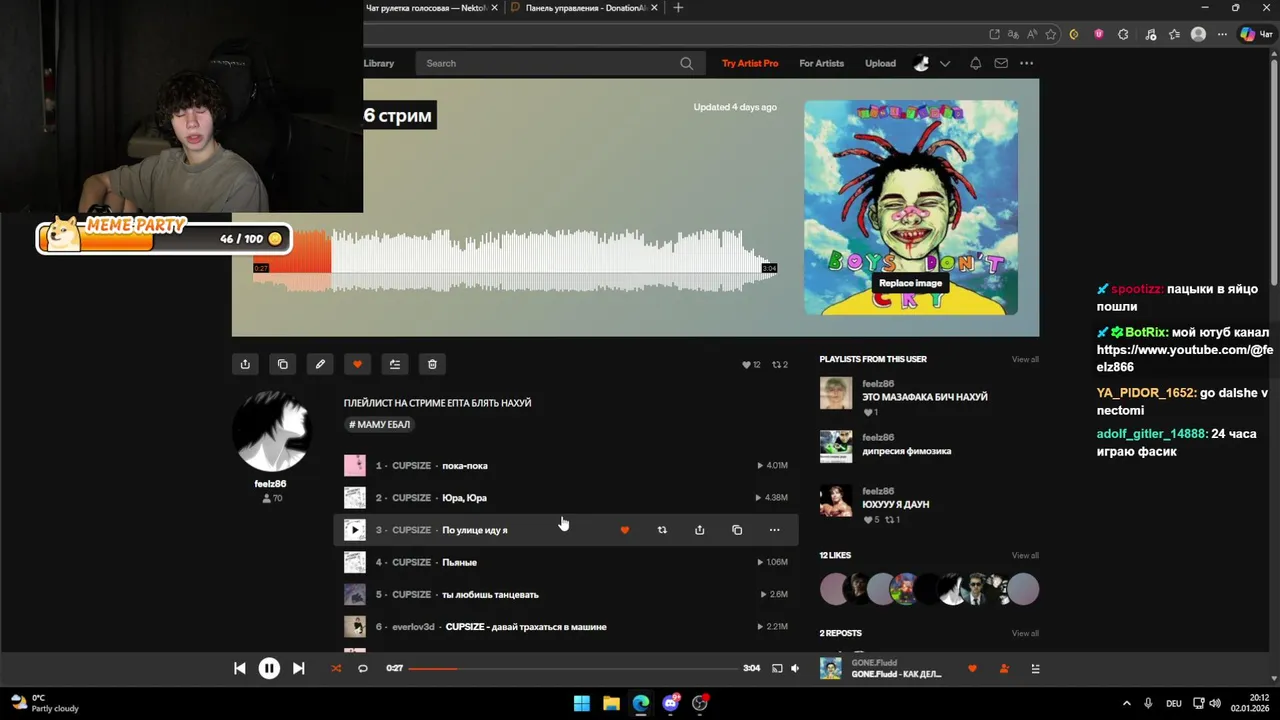The width and height of the screenshot is (1280, 720).
Task: Open playlist дипресия фимозика
Action: point(907,451)
